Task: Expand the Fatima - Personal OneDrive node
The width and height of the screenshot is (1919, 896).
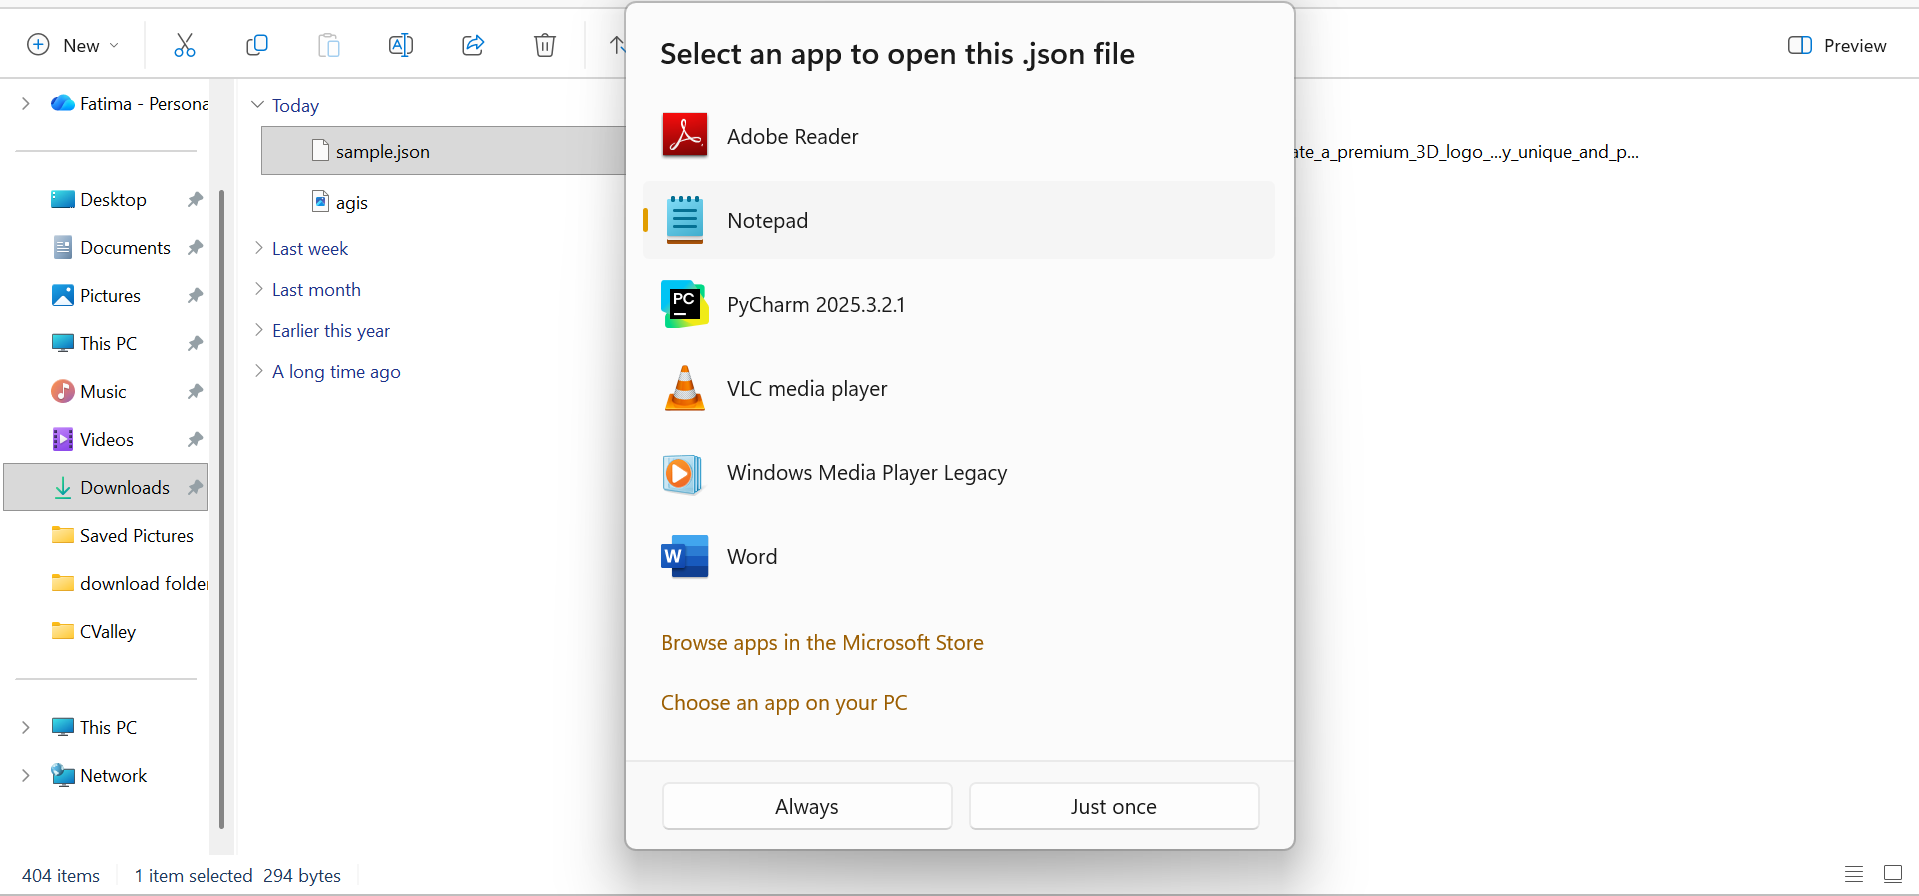Action: click(26, 103)
